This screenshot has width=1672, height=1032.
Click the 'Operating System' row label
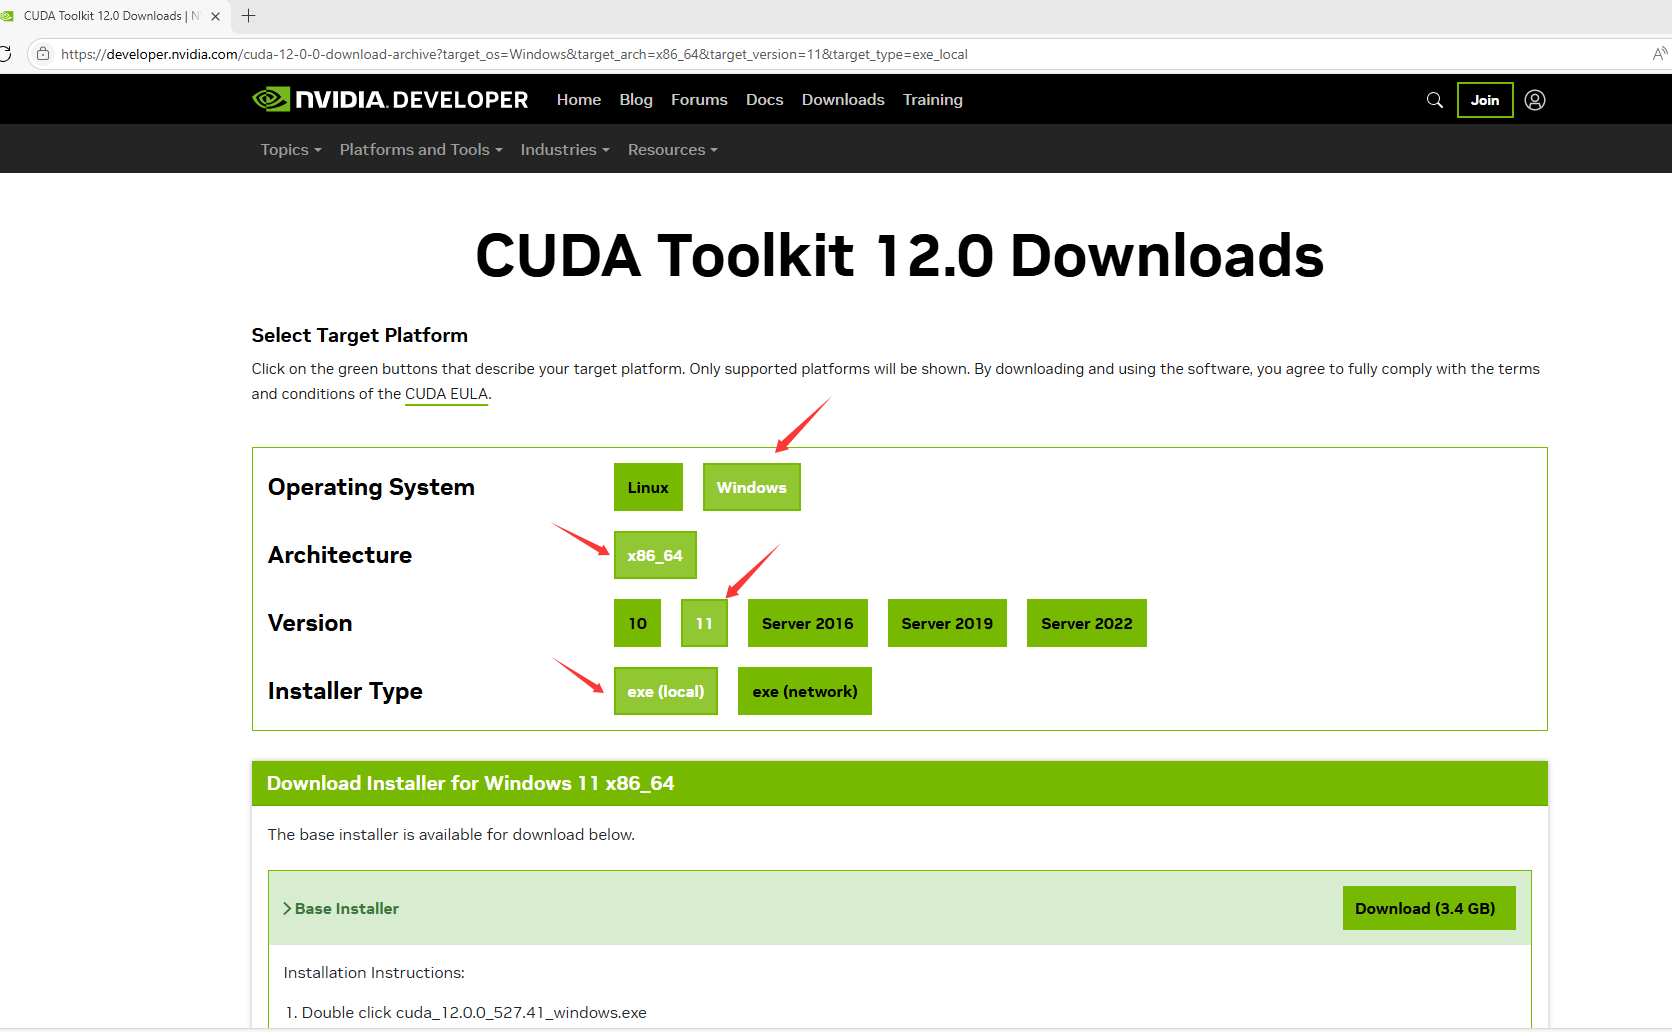click(371, 487)
